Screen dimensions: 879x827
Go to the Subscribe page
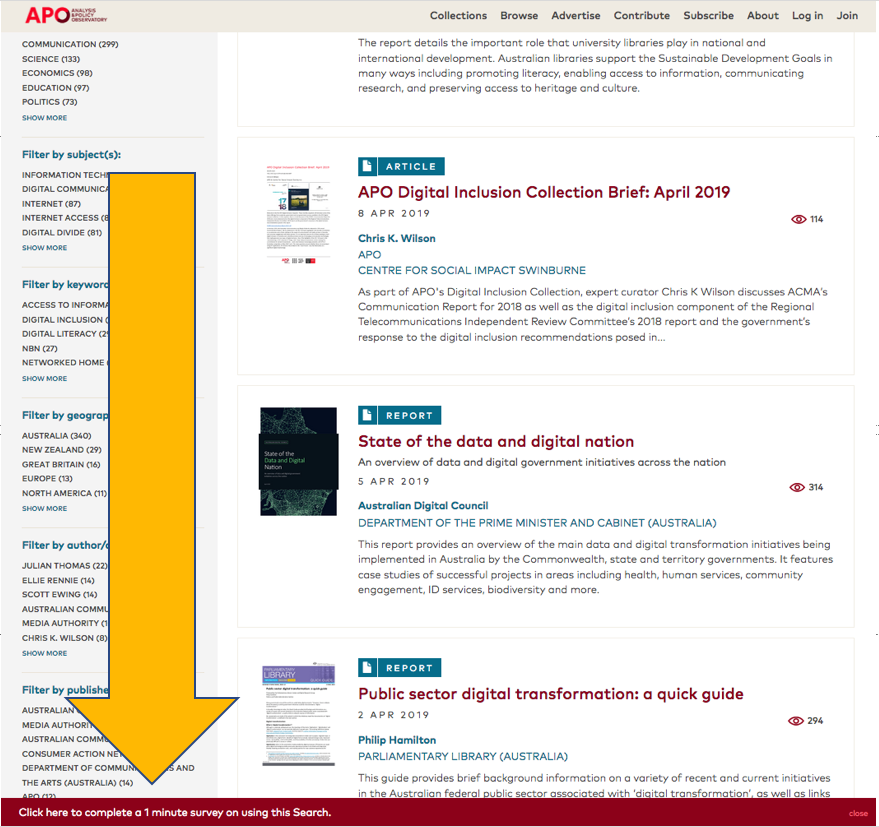(x=708, y=15)
